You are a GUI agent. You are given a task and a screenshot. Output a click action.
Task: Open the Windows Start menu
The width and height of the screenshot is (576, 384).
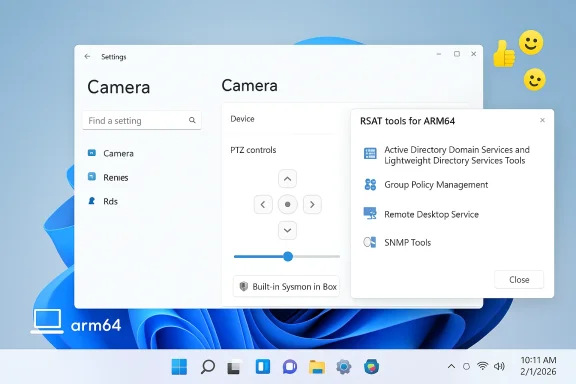(x=179, y=367)
